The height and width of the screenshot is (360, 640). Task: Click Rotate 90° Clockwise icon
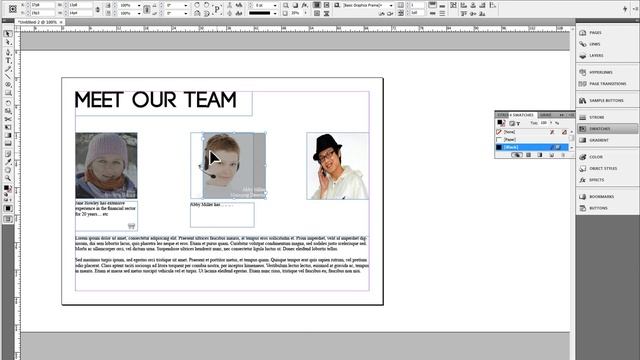197,5
